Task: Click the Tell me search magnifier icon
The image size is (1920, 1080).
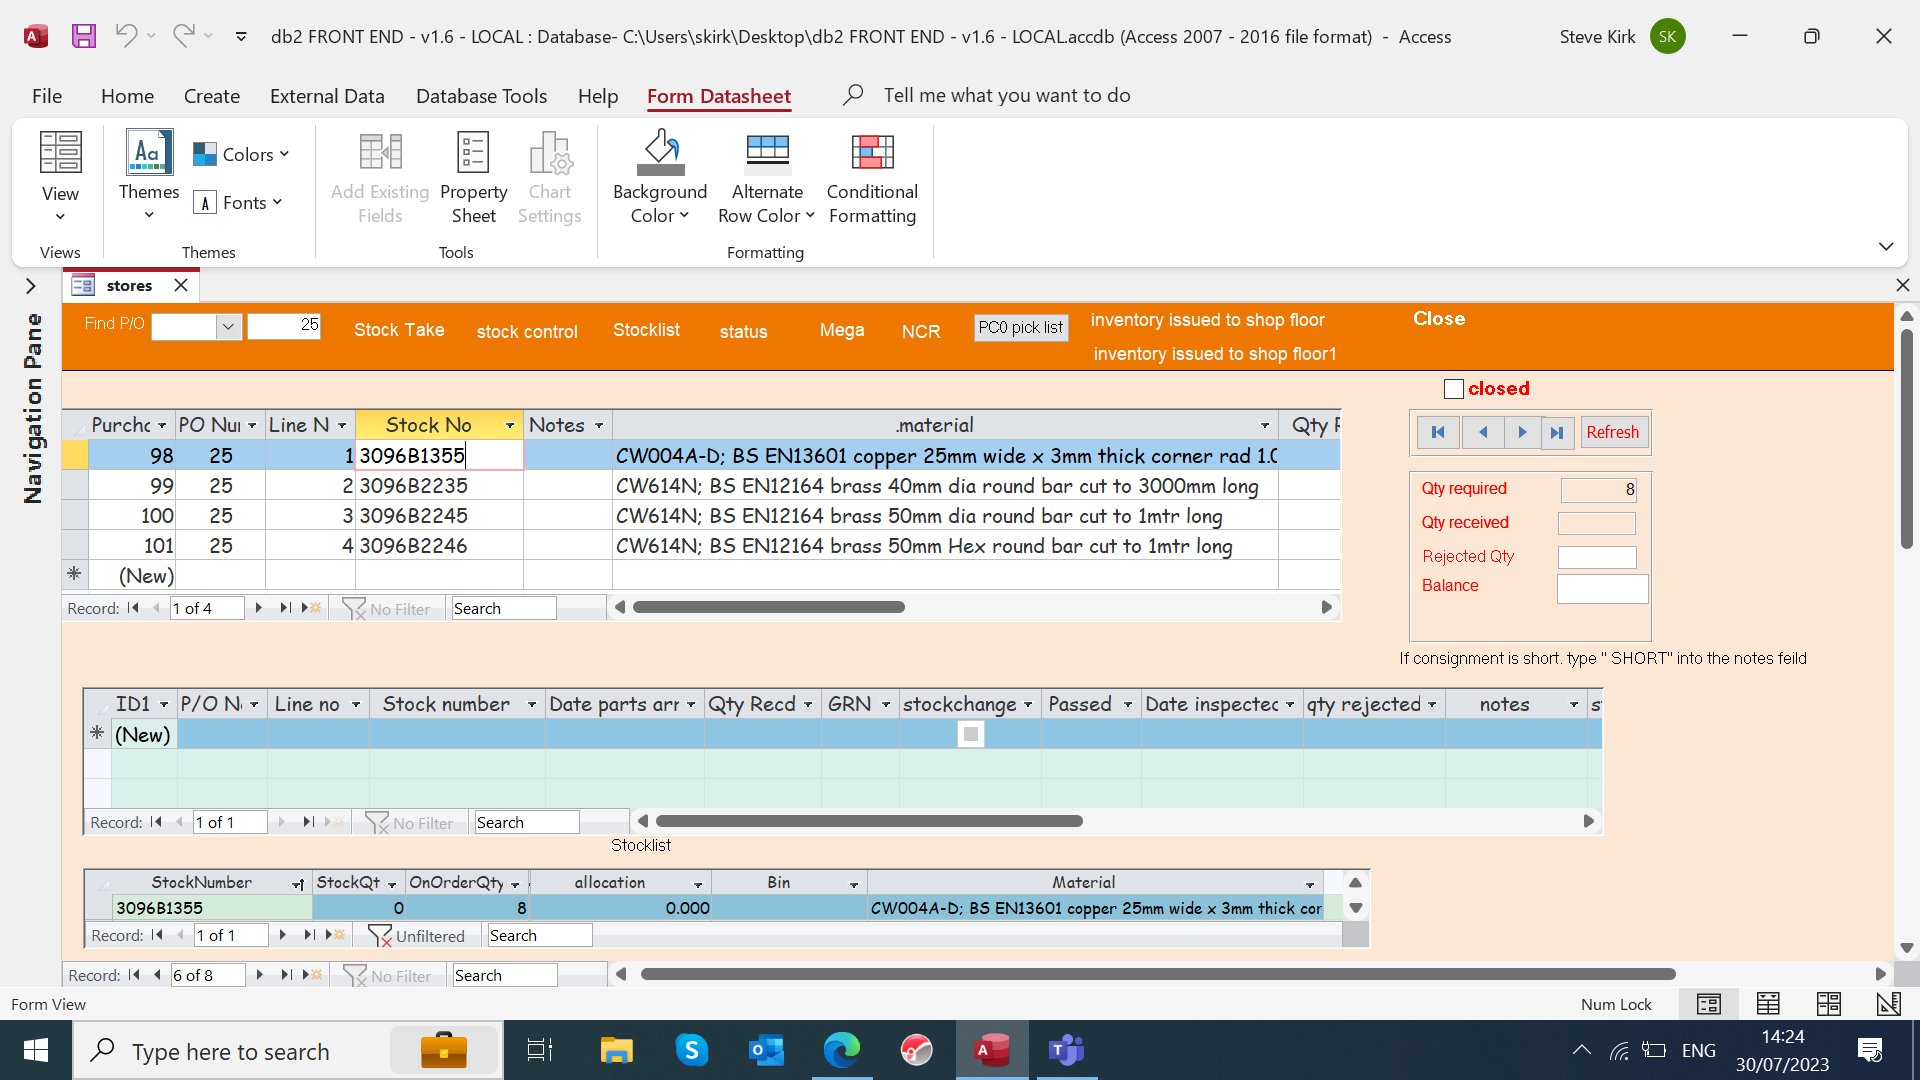Action: point(853,95)
